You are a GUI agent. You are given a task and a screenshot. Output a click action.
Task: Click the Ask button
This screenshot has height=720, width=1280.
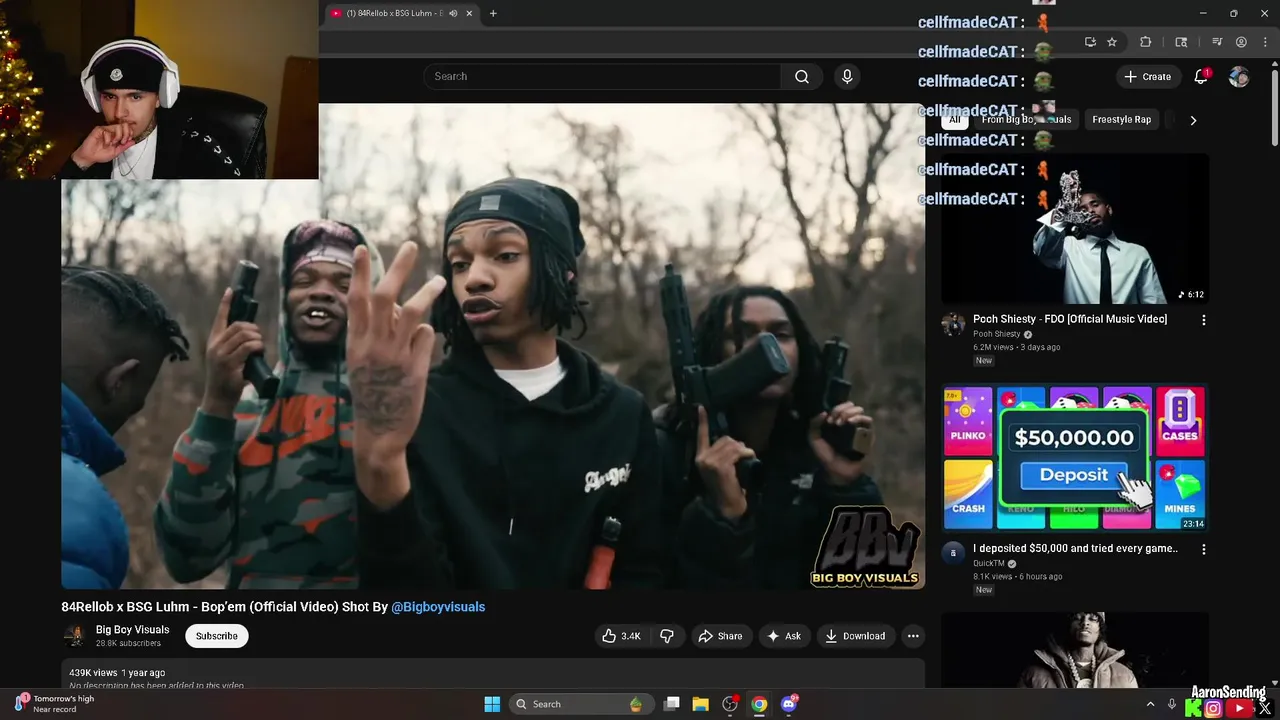coord(784,636)
